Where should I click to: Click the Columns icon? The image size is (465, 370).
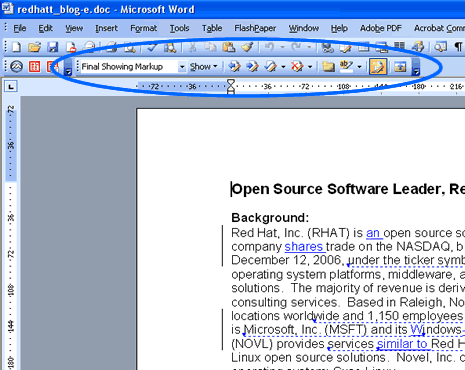(399, 47)
